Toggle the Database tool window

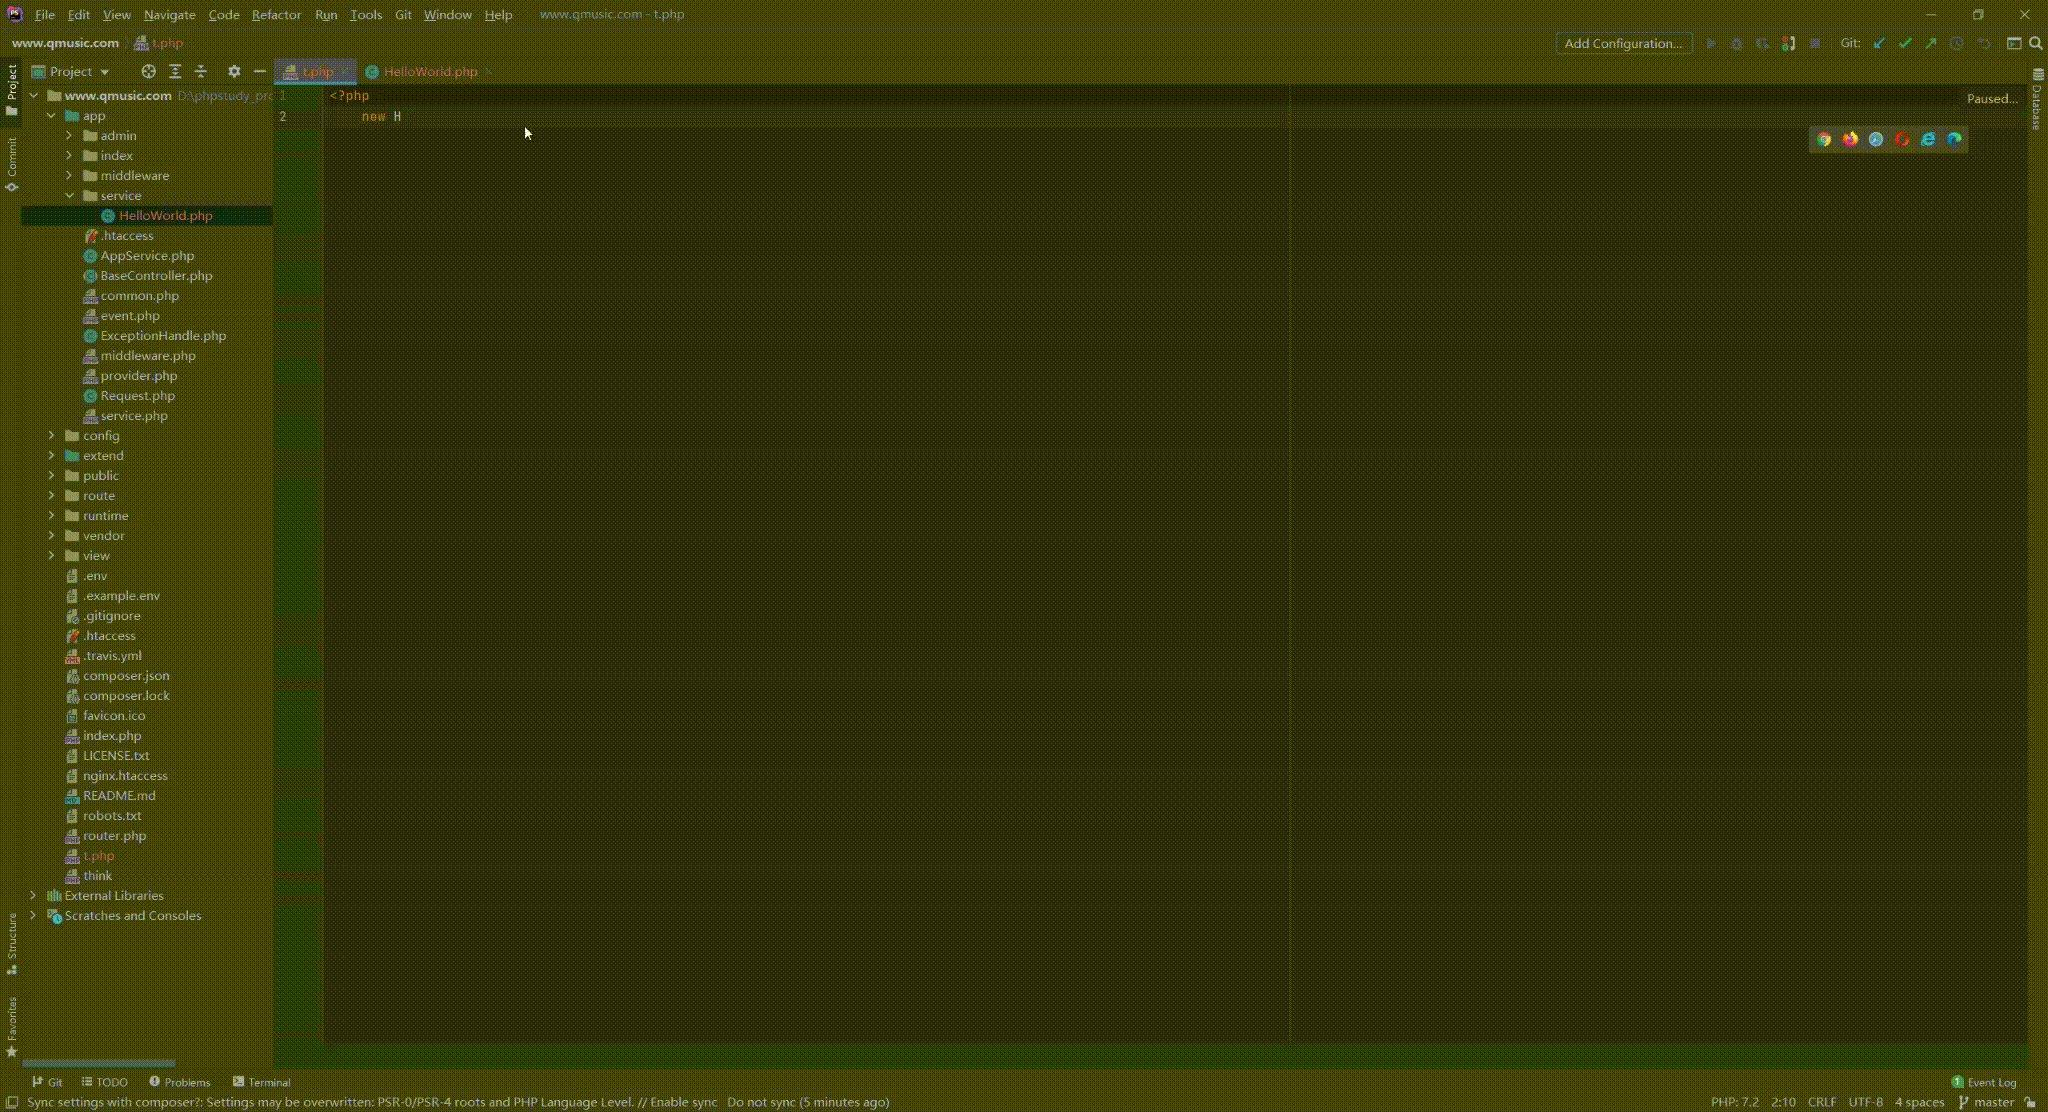(2037, 100)
